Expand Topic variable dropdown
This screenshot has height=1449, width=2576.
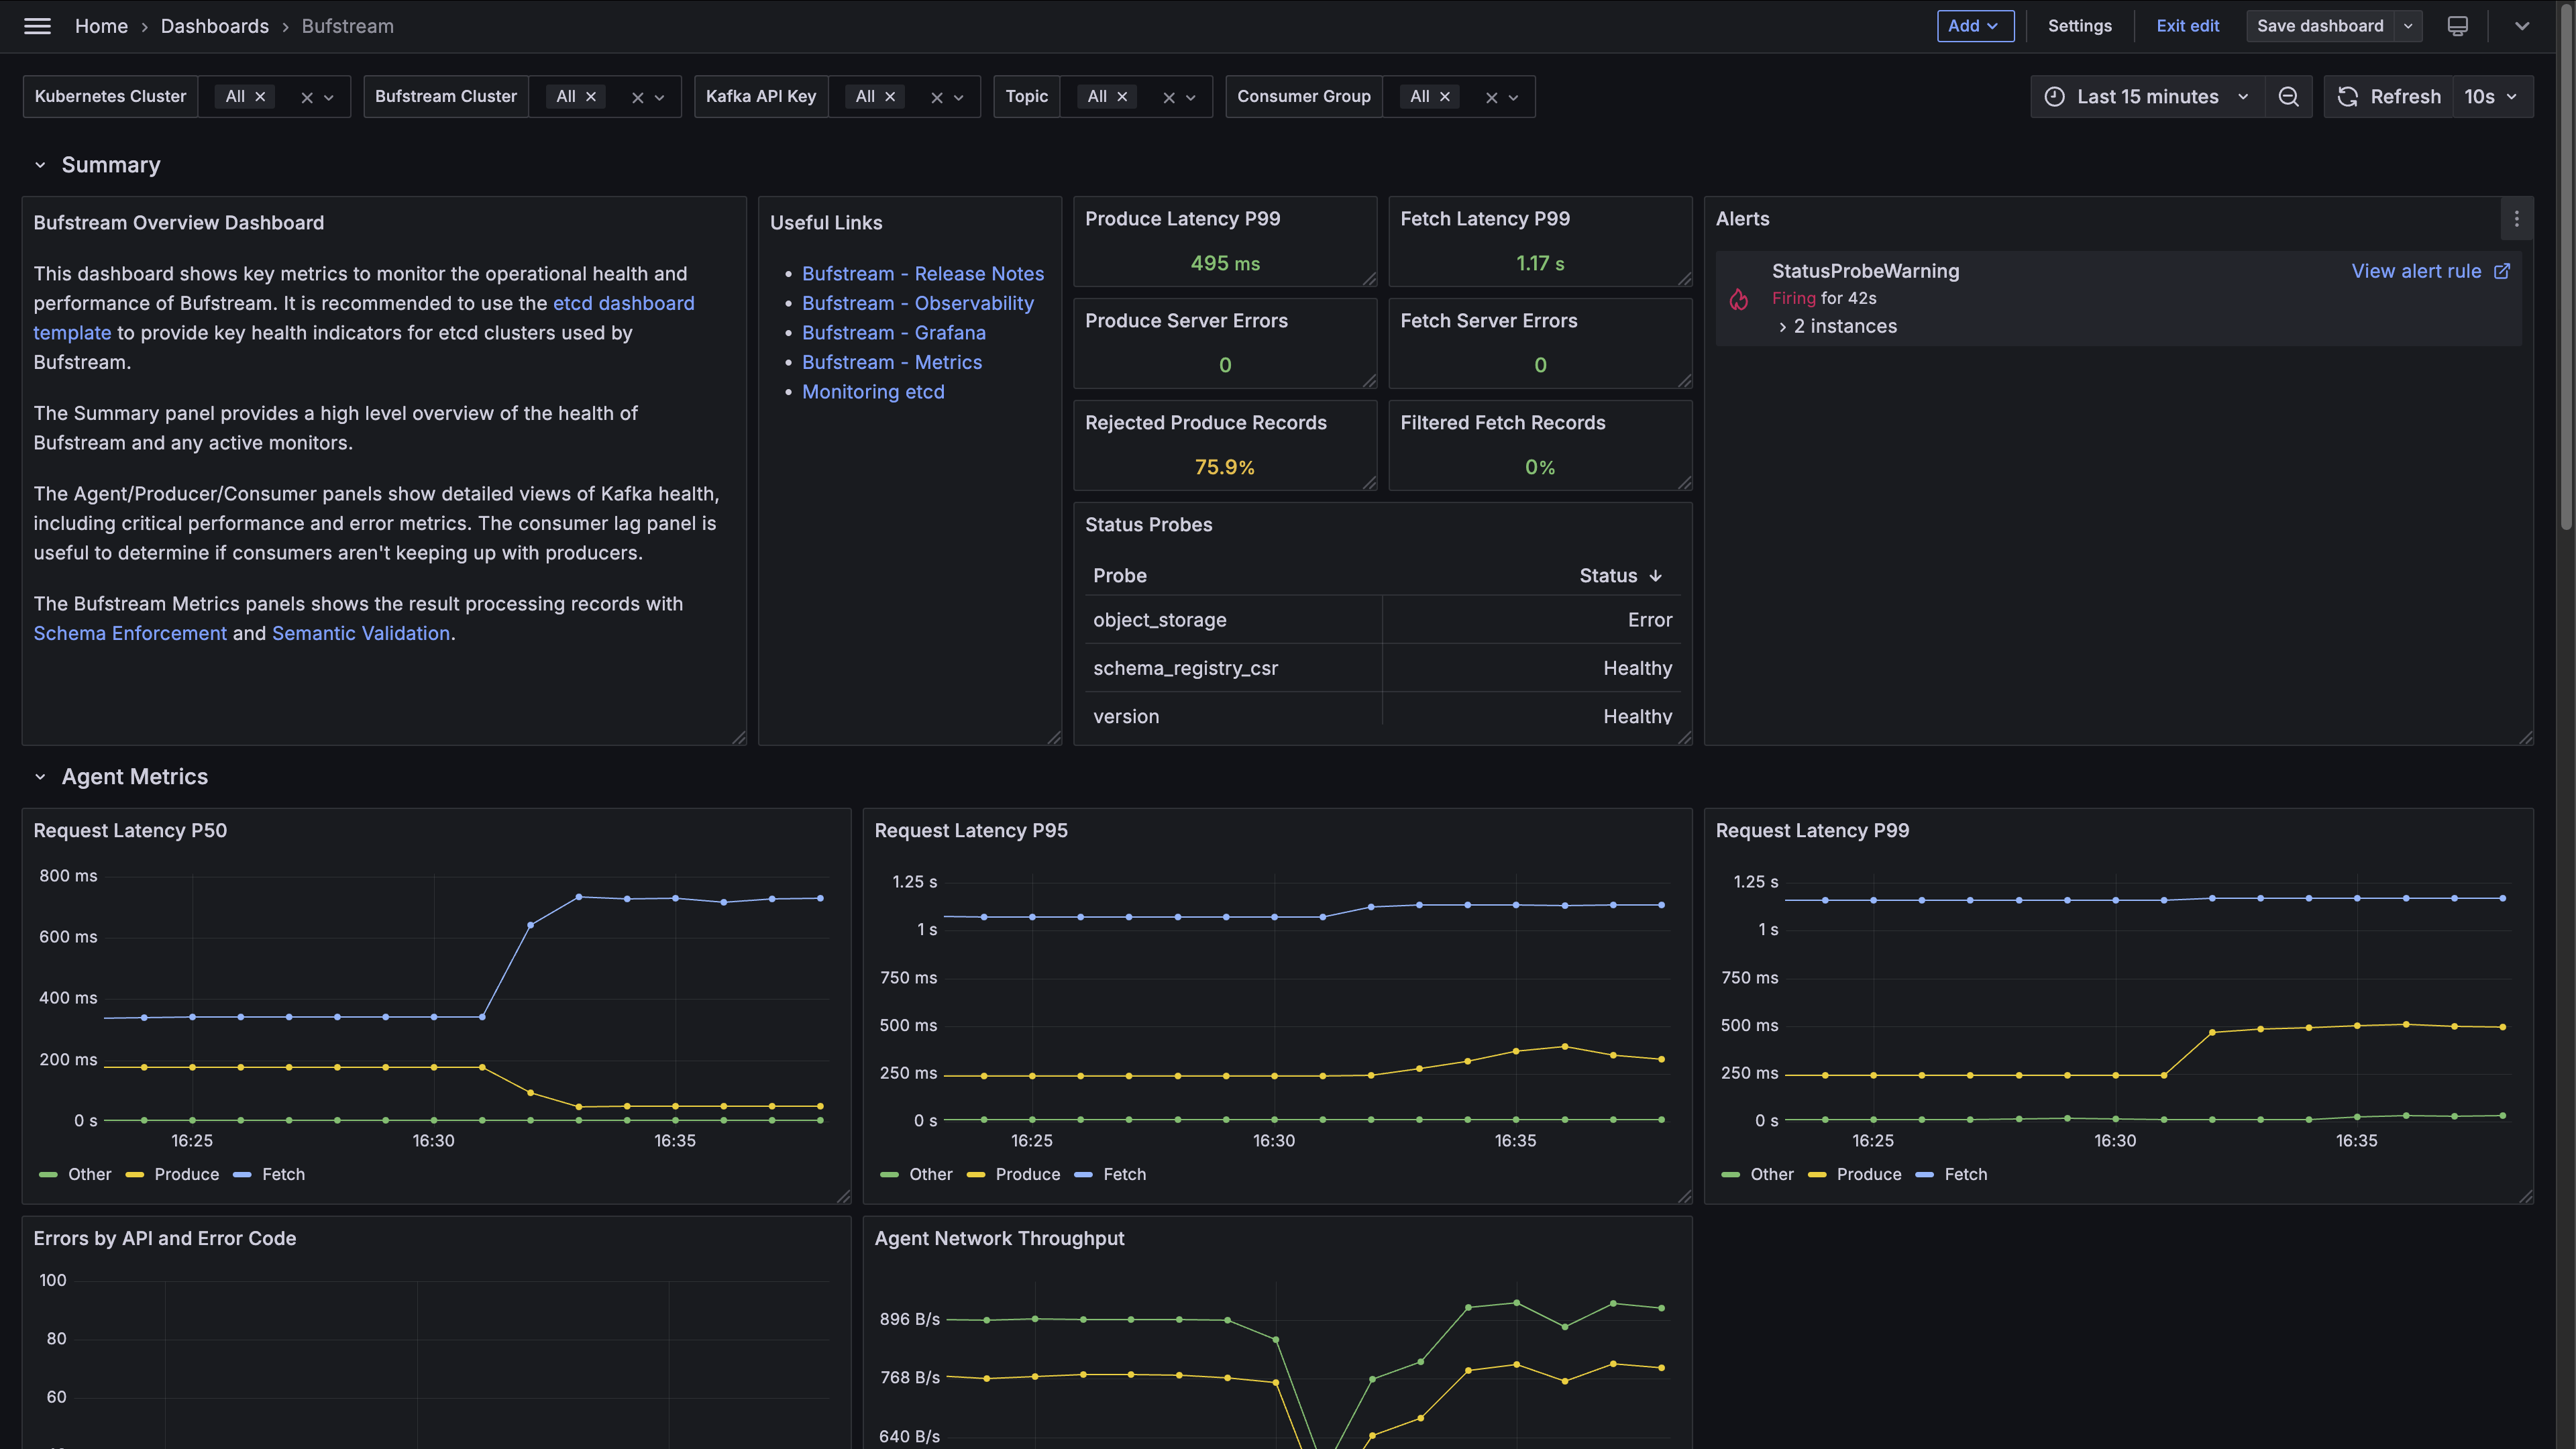pos(1191,97)
